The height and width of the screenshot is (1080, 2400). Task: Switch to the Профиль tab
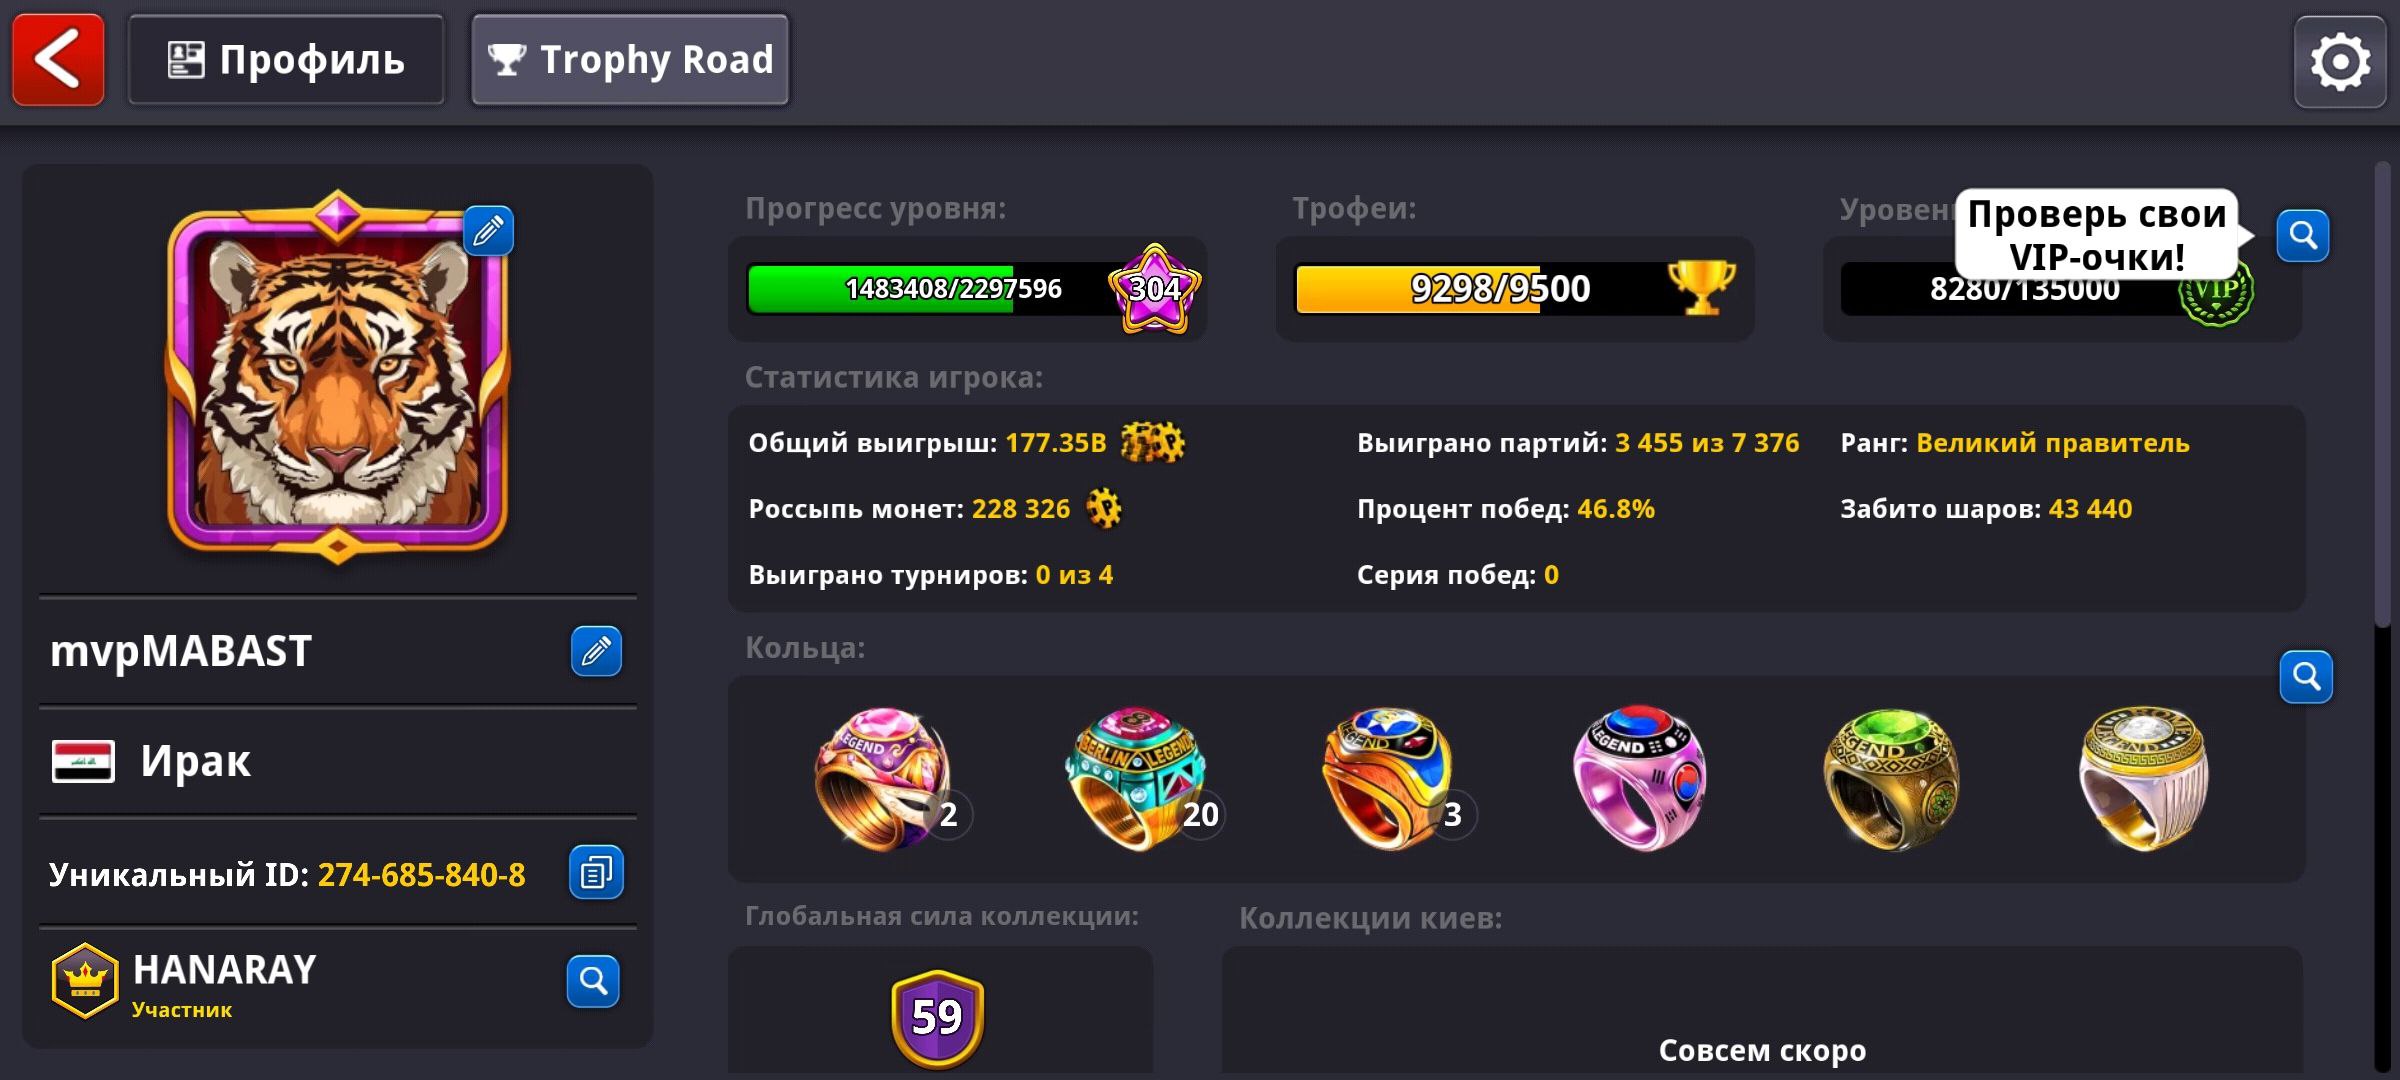coord(286,60)
